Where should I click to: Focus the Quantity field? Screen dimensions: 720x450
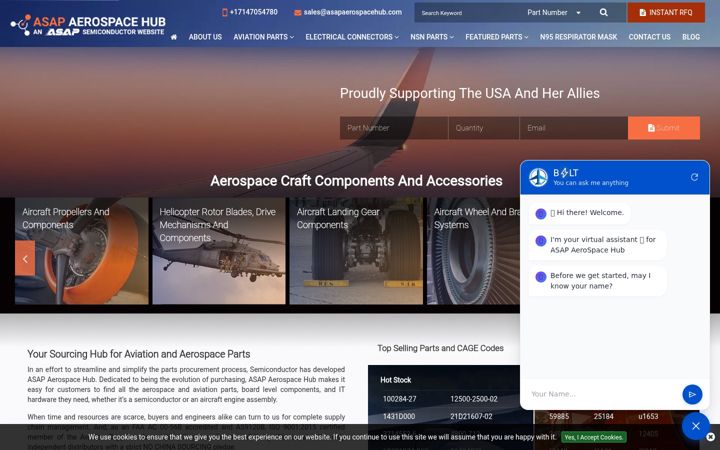click(x=484, y=128)
